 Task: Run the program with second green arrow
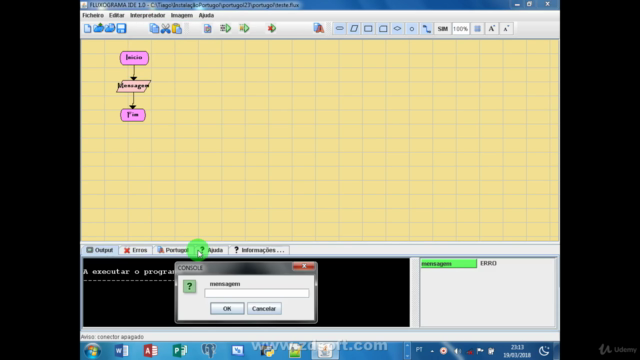(244, 29)
